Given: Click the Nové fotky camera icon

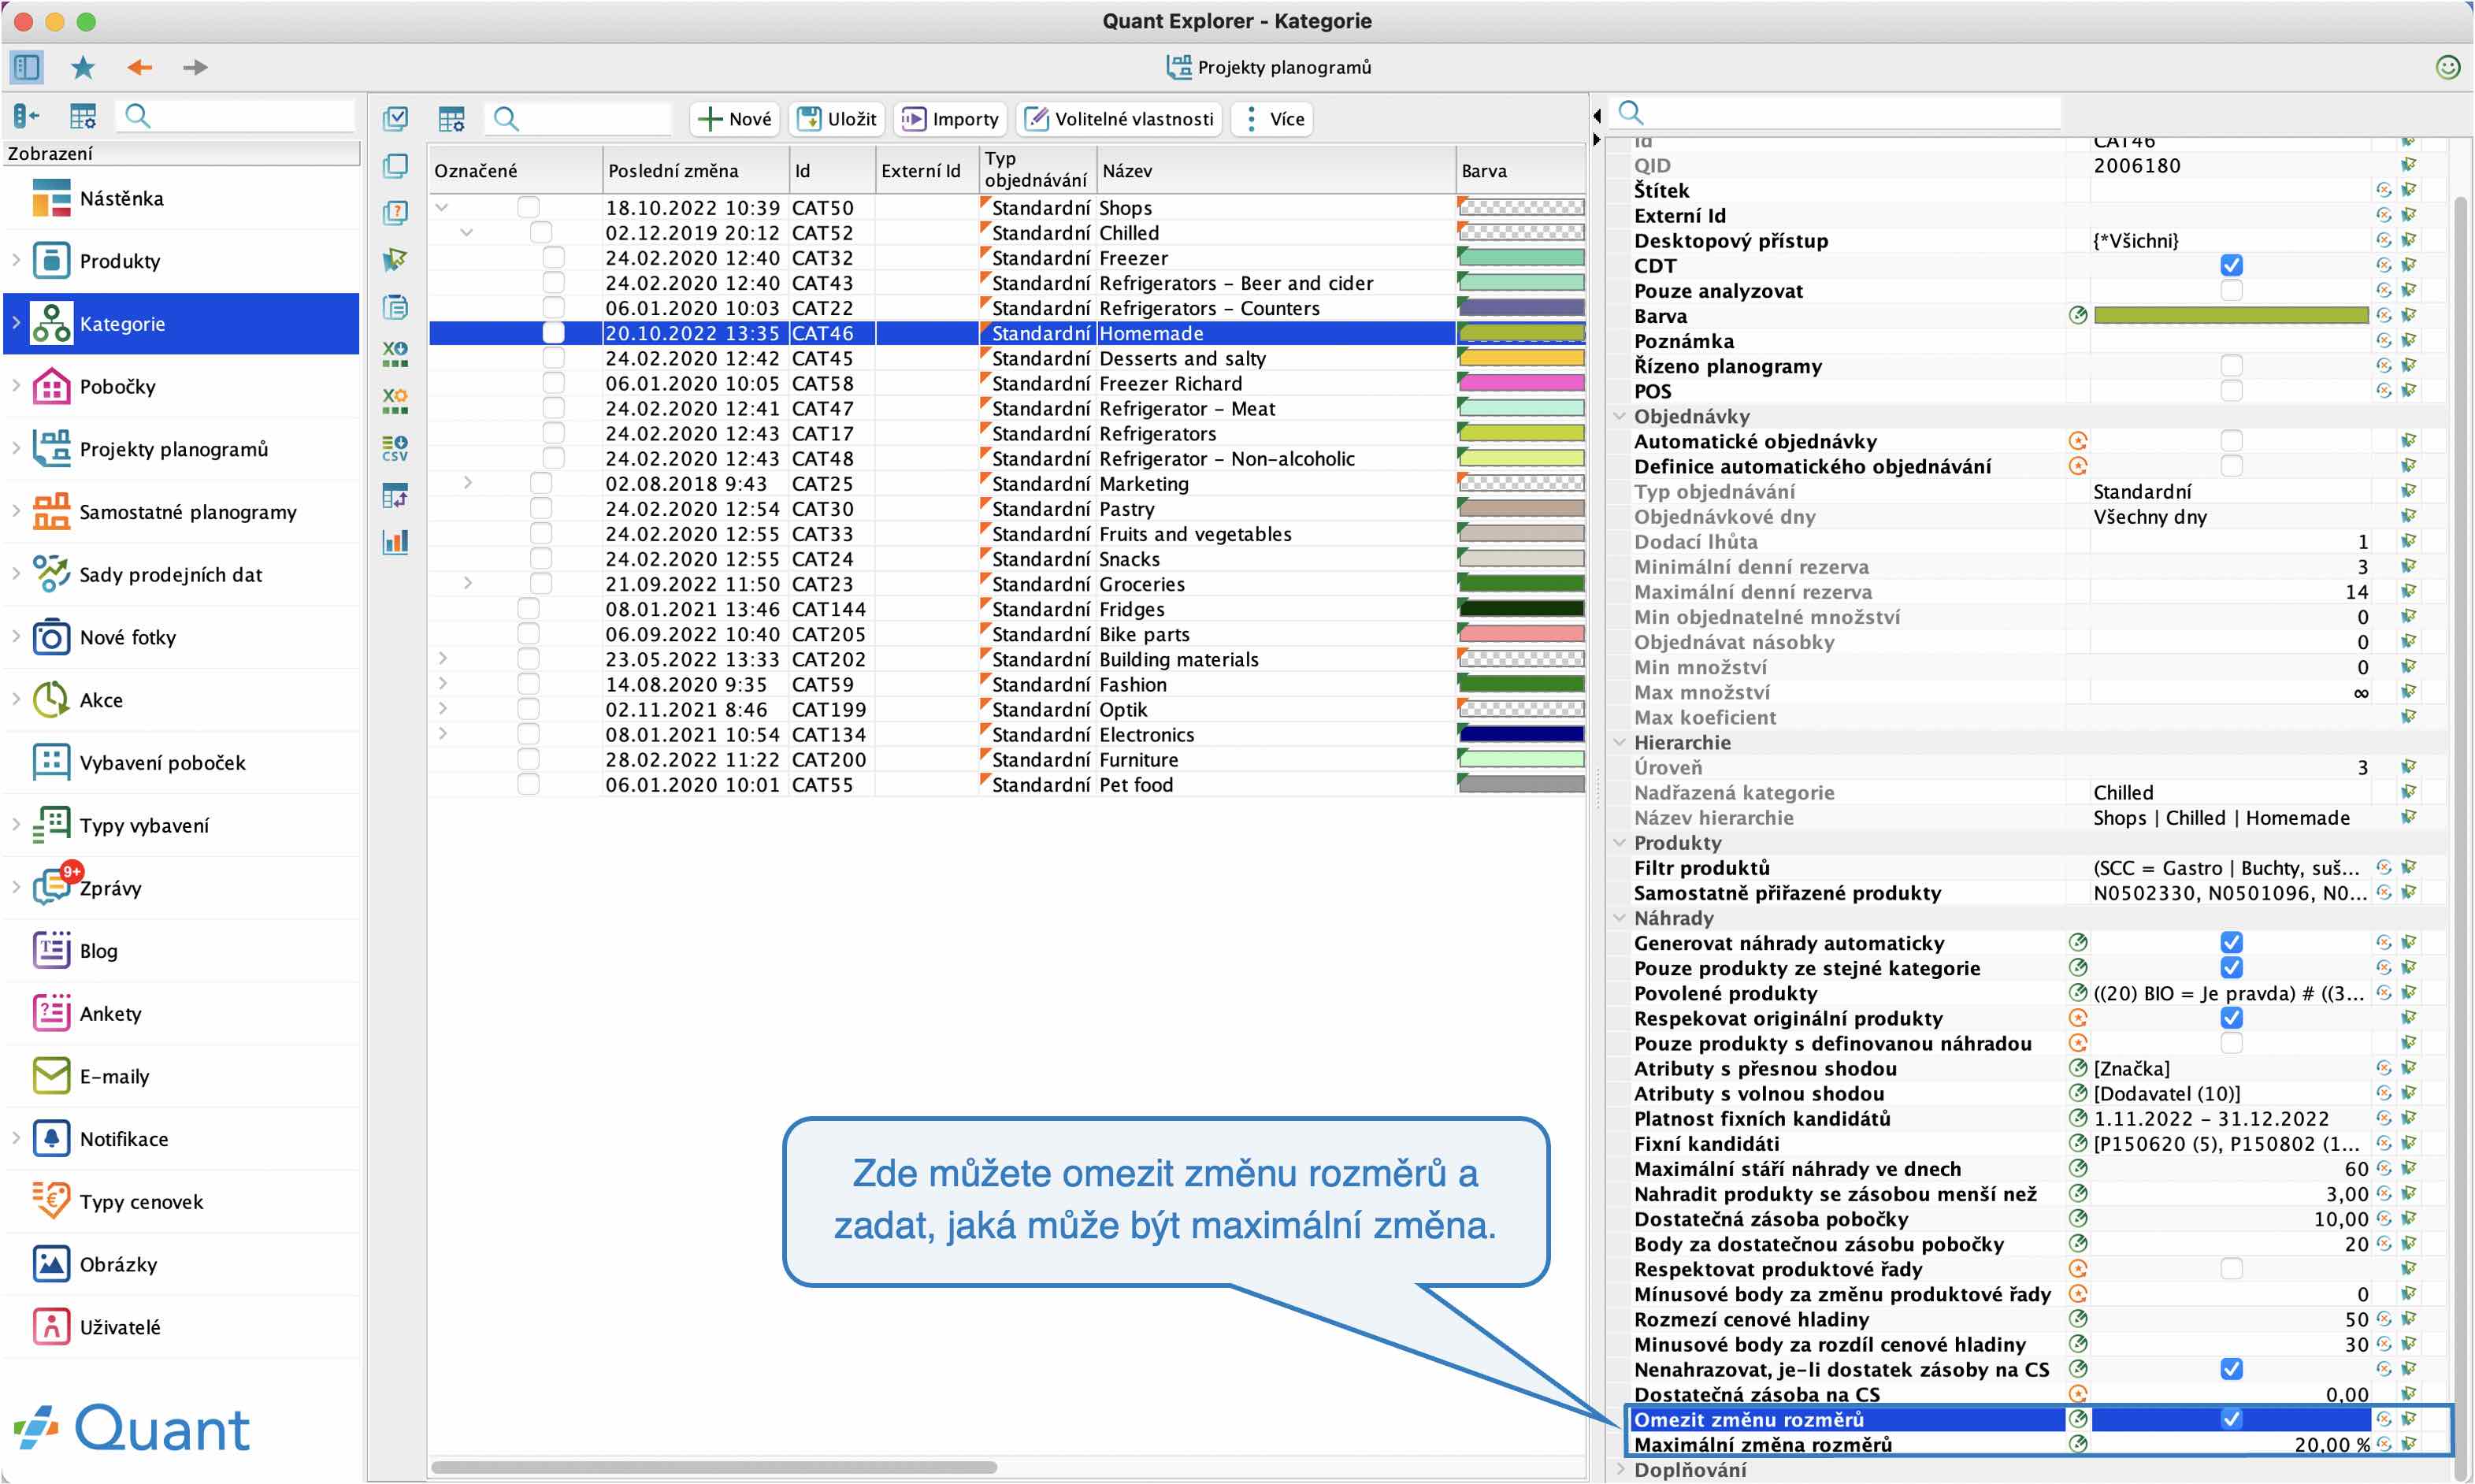Looking at the screenshot, I should click(51, 637).
